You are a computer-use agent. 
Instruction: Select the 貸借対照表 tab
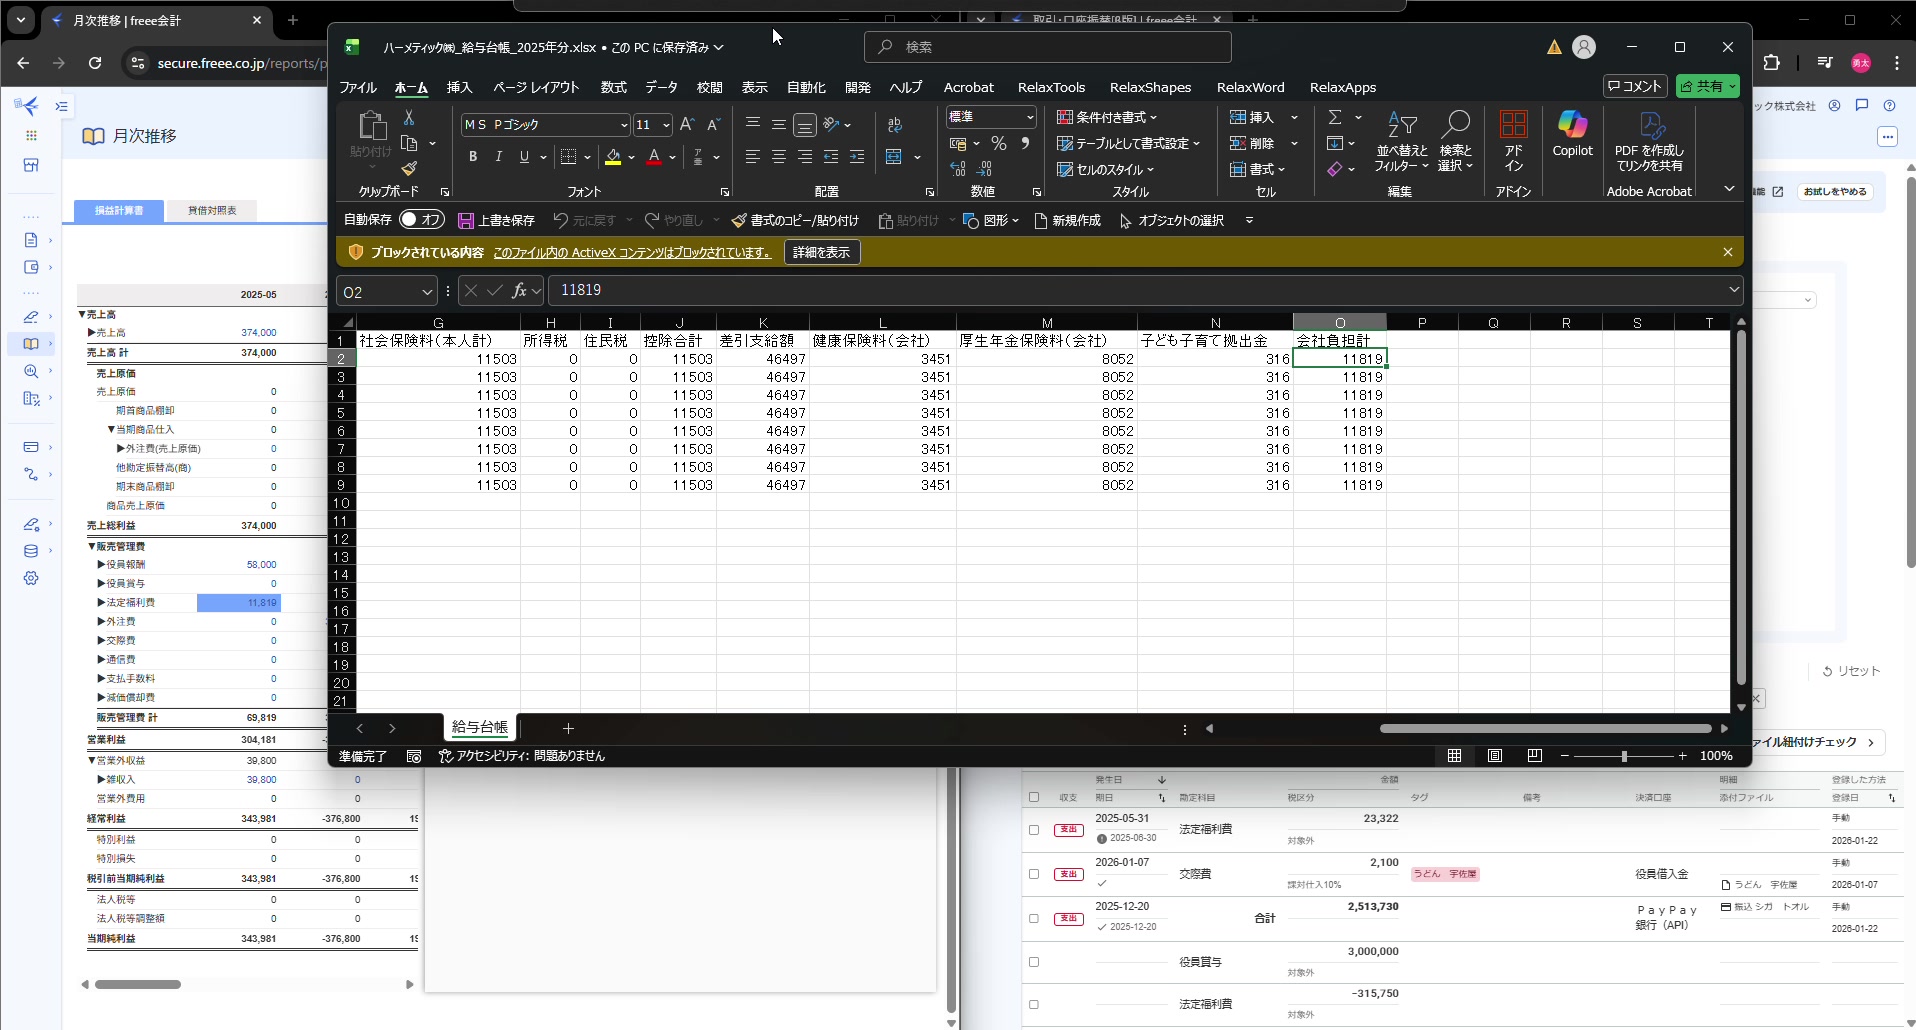(x=212, y=210)
